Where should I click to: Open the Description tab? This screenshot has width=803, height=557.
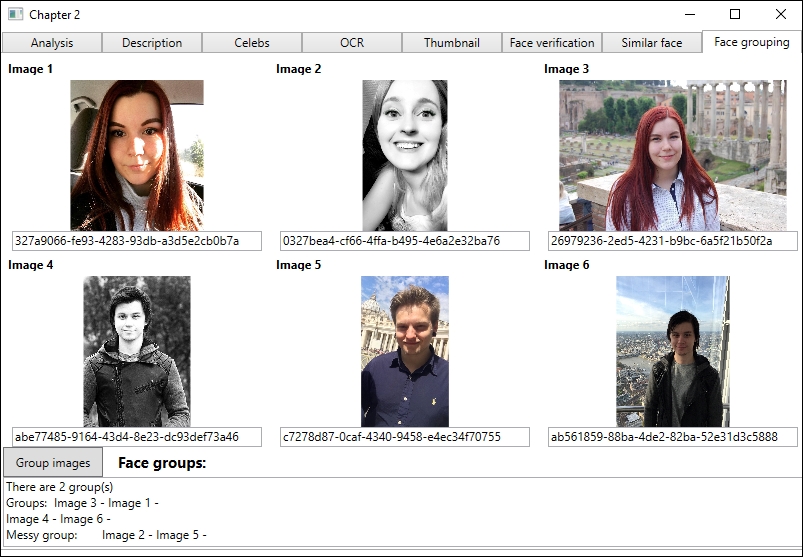(x=152, y=42)
